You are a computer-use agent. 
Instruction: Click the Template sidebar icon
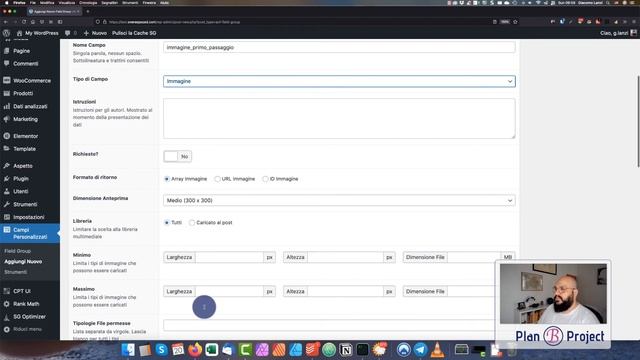click(x=7, y=149)
